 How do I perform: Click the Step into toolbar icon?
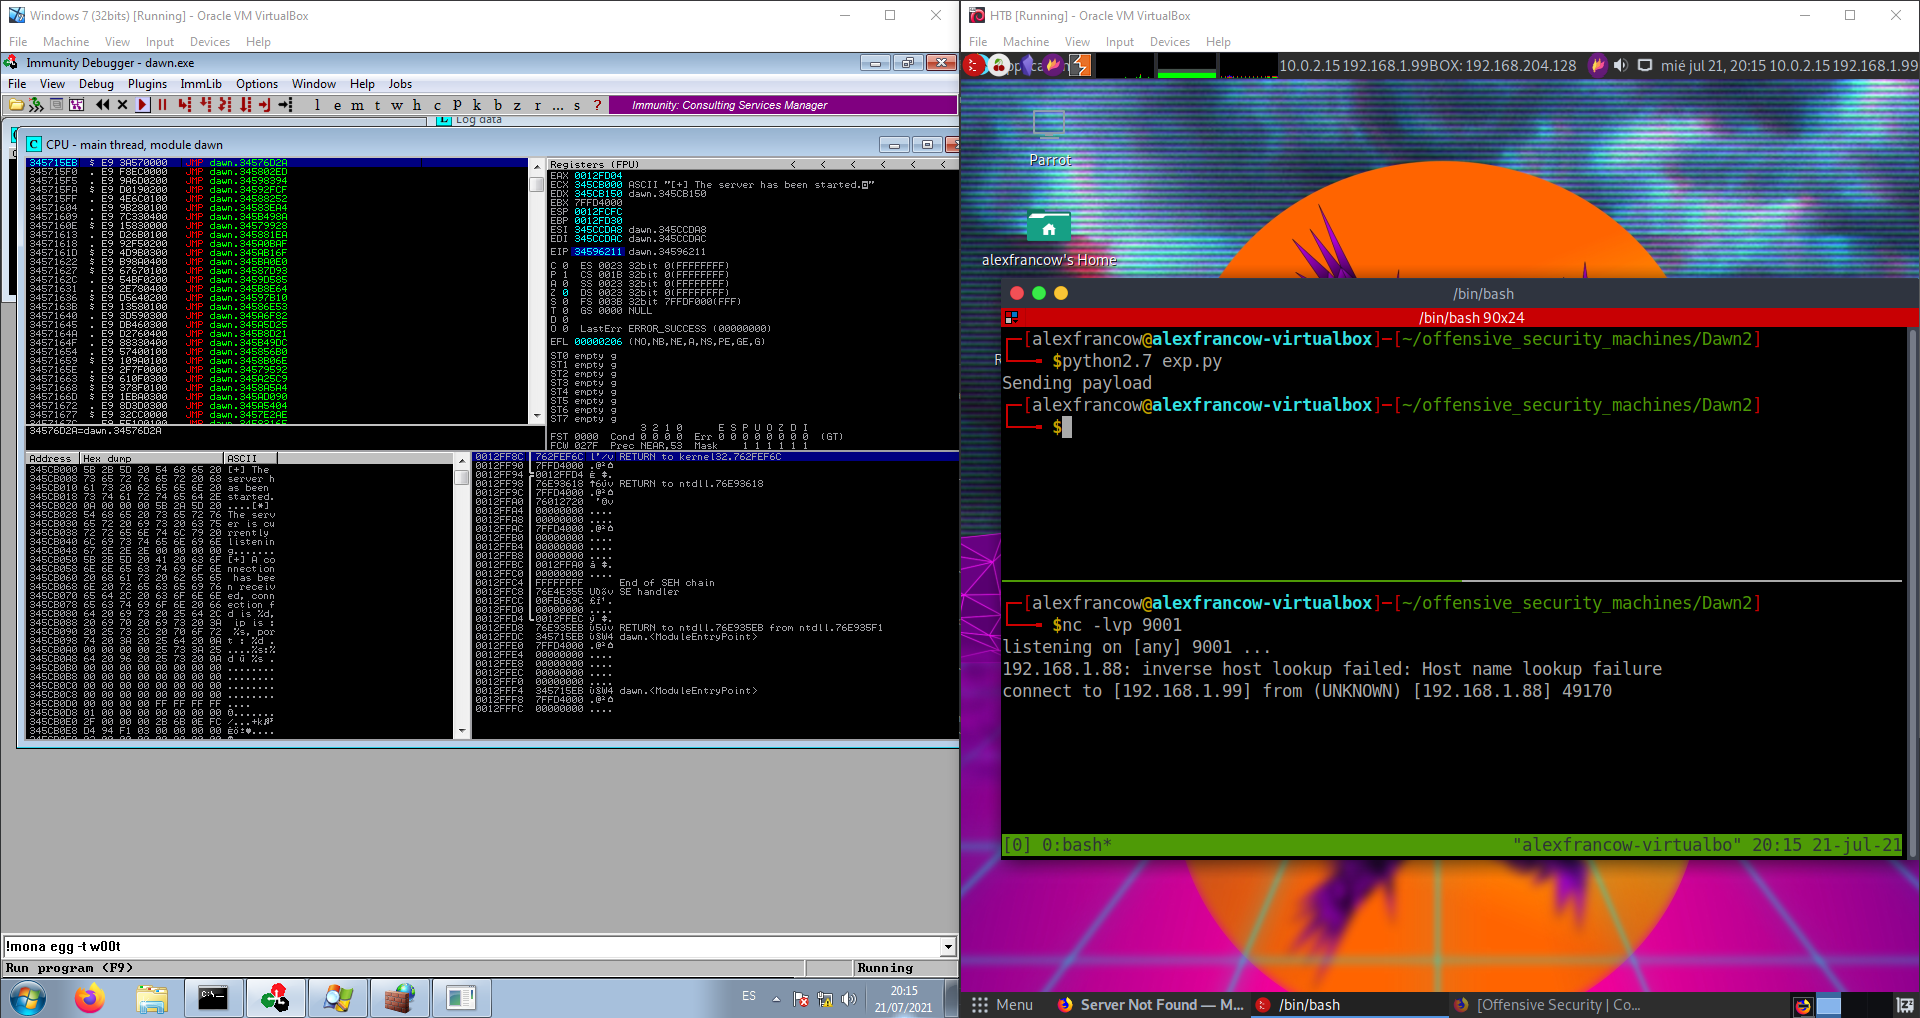[x=185, y=105]
